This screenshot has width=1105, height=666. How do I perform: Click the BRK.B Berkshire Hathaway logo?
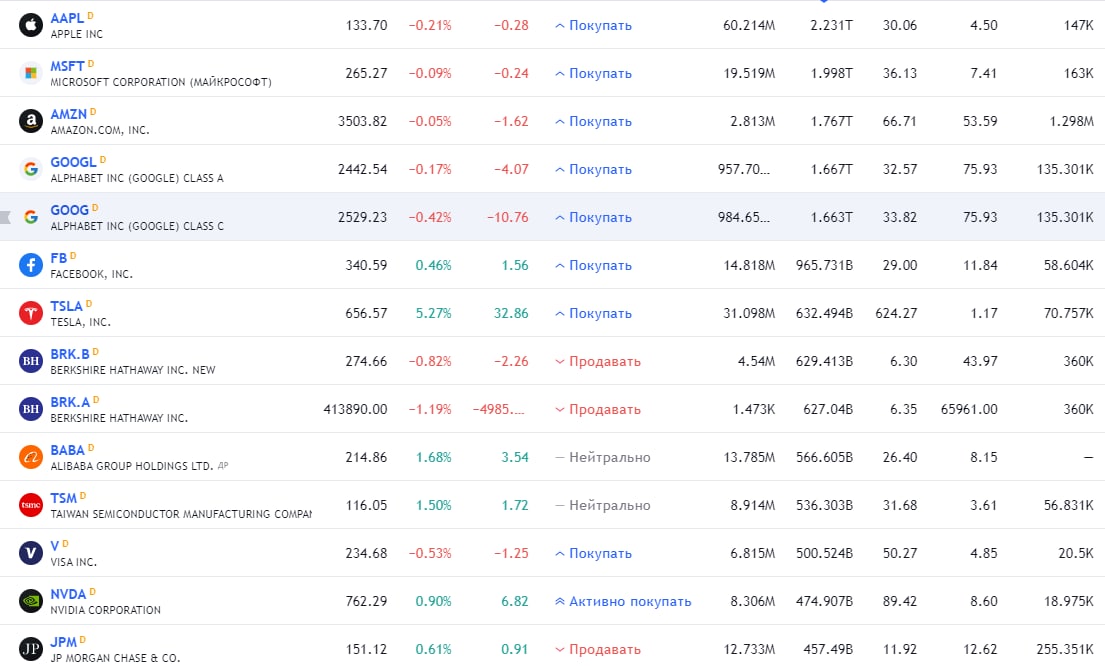[x=30, y=361]
